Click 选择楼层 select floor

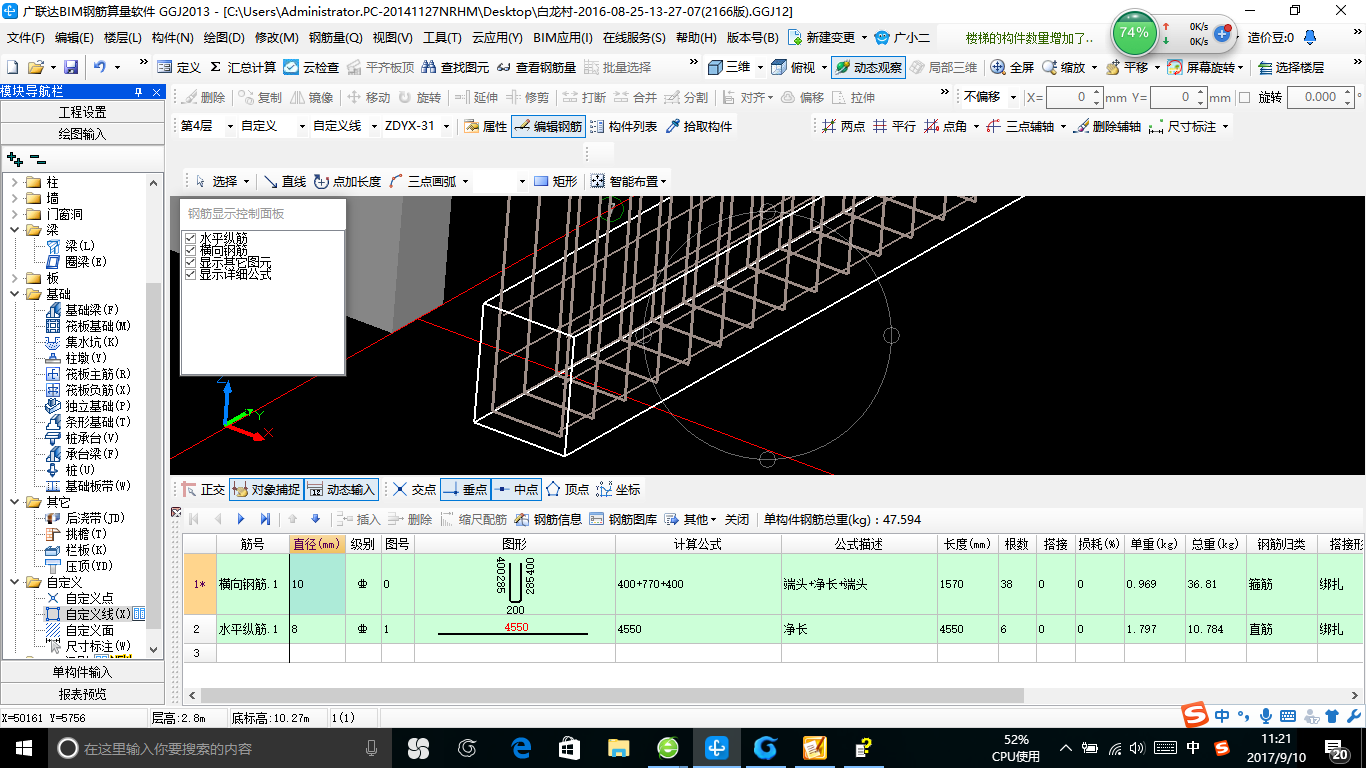[1291, 67]
